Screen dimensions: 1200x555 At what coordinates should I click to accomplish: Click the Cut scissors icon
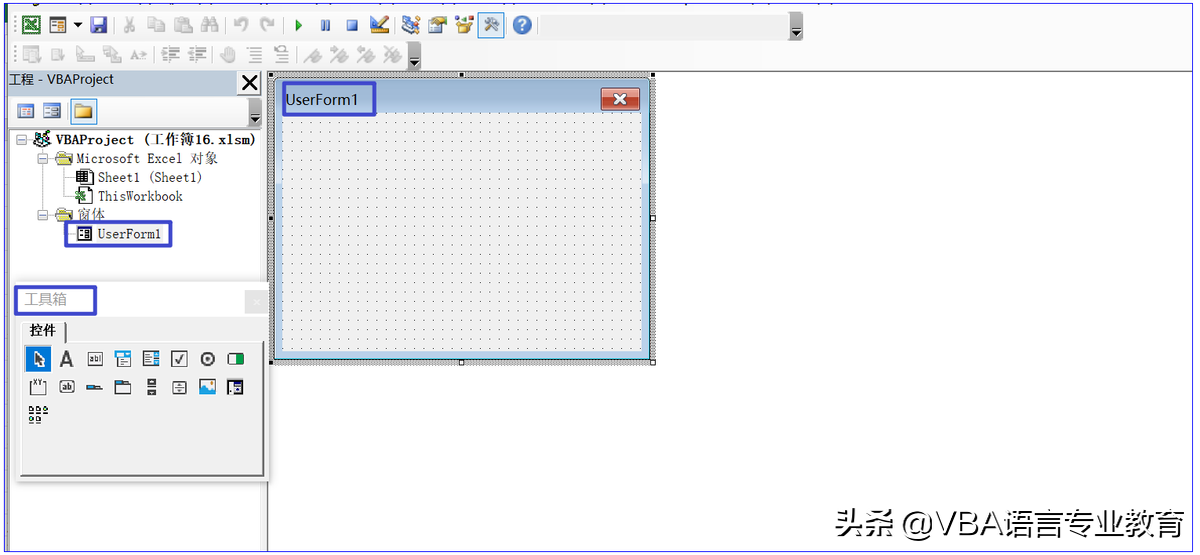(130, 25)
